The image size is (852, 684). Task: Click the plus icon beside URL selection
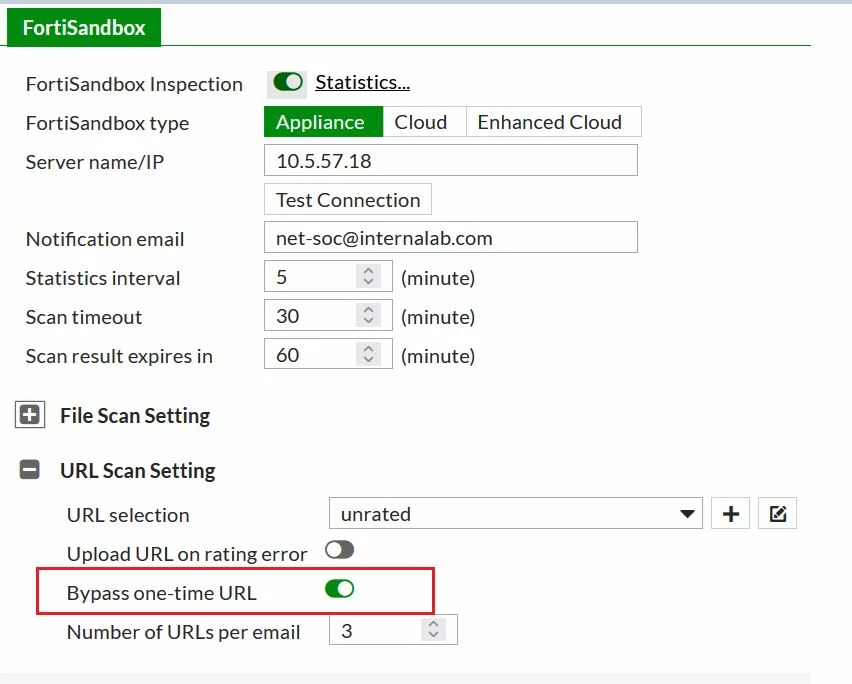pos(730,513)
